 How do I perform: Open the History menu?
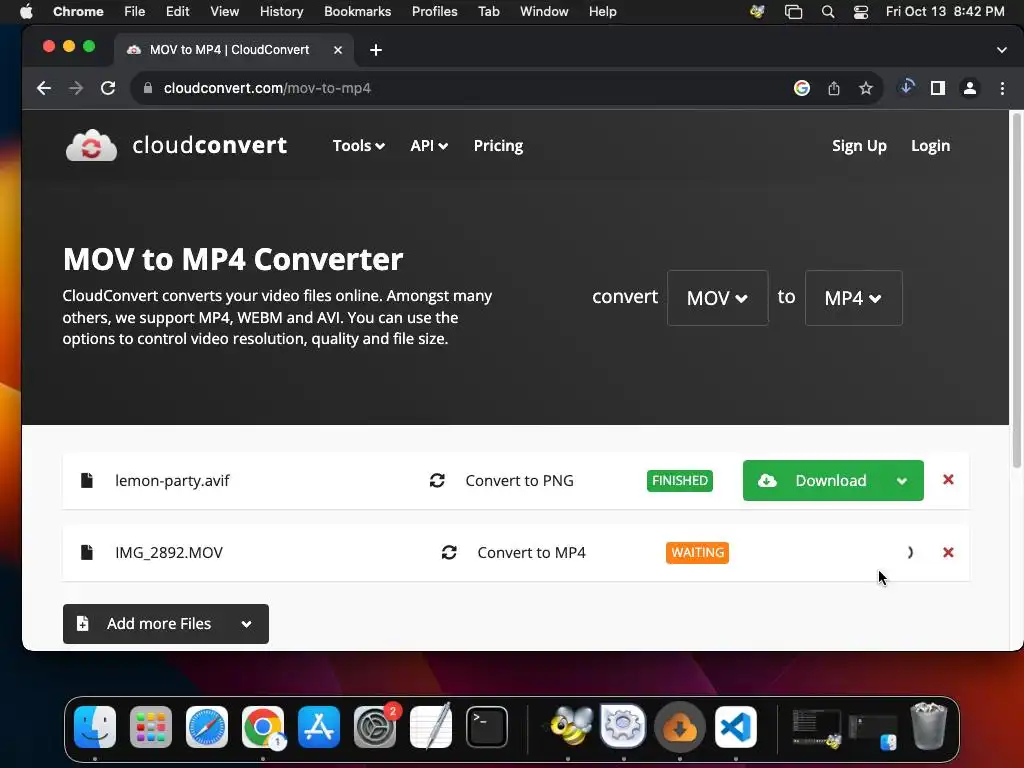(x=281, y=12)
